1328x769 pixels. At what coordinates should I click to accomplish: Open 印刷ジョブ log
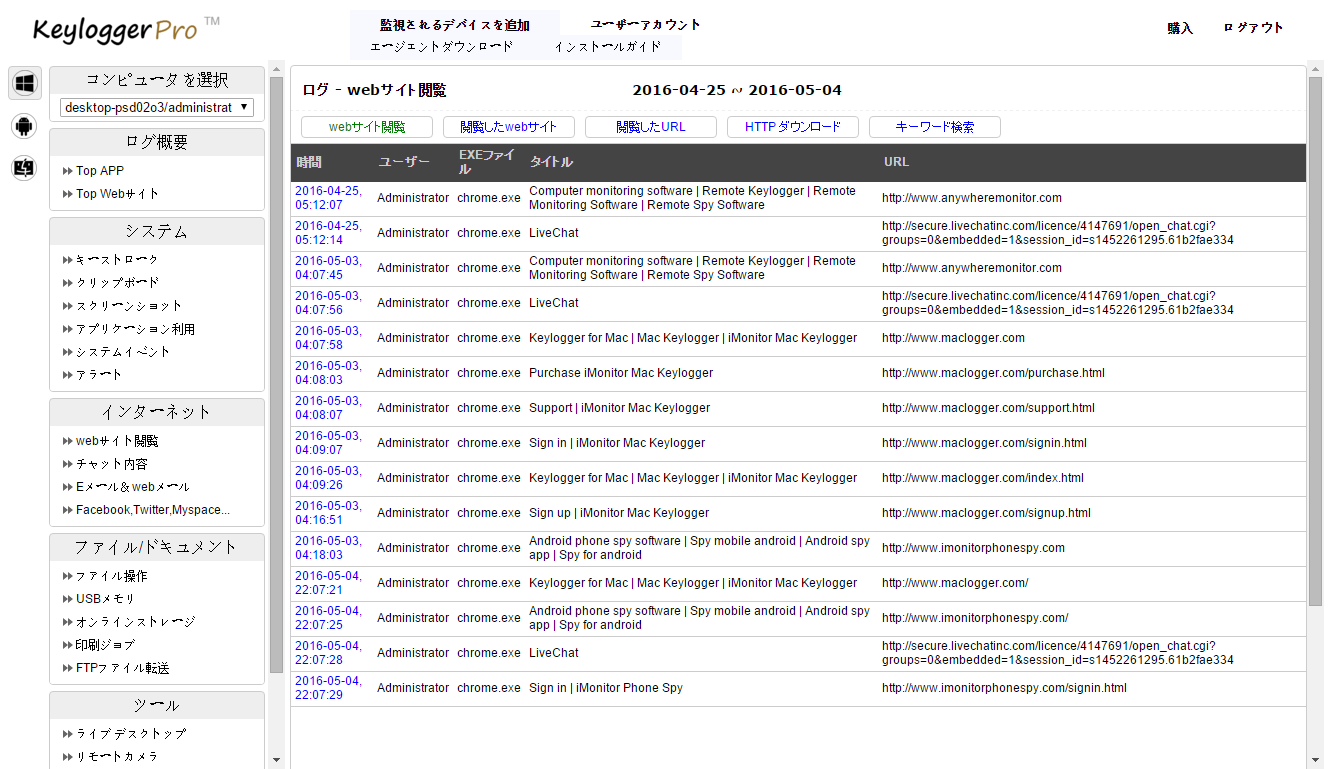point(105,645)
